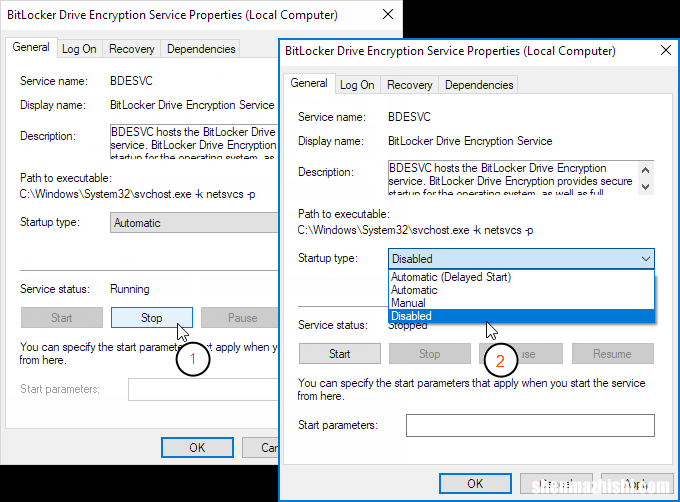Close the back properties window
The image size is (680, 502).
388,14
